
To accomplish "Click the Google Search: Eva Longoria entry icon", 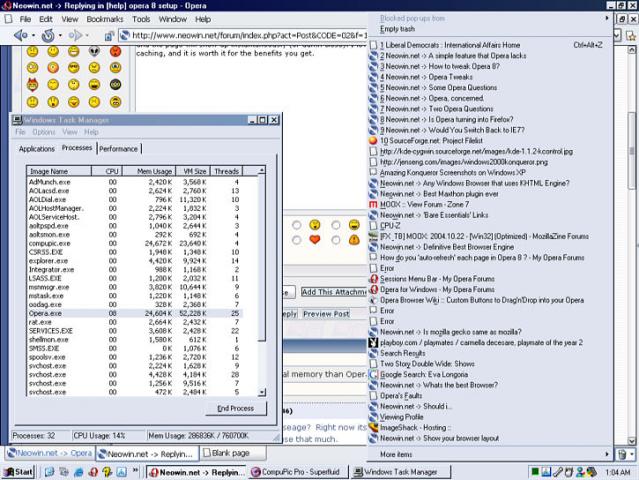I will click(x=372, y=373).
